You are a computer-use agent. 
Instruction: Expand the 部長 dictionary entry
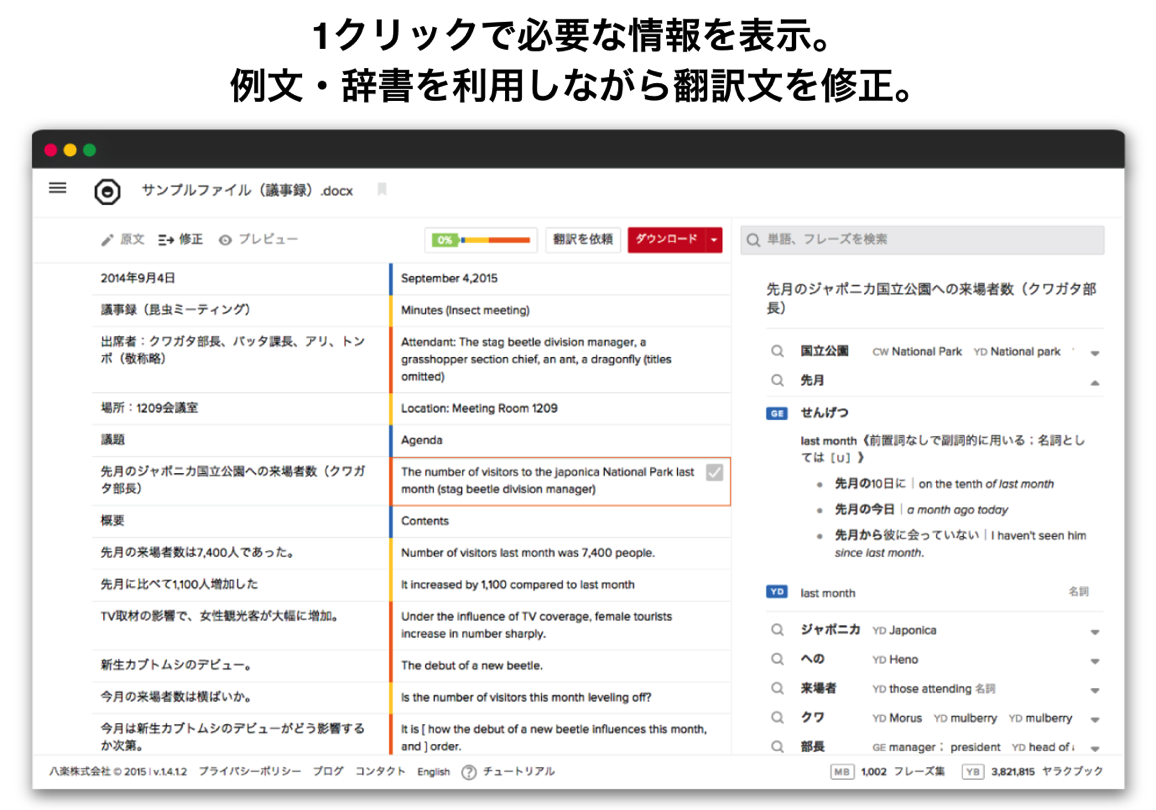point(1095,749)
